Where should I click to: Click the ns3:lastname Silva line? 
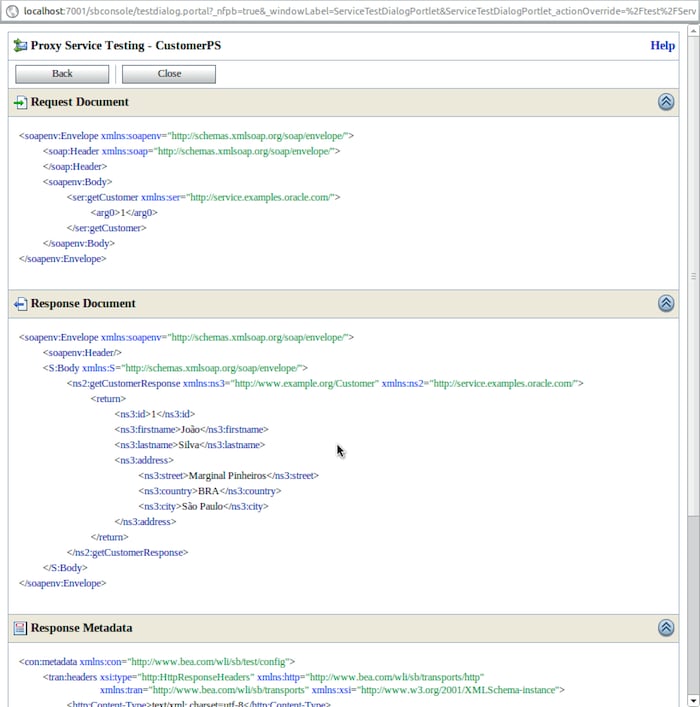tap(189, 445)
